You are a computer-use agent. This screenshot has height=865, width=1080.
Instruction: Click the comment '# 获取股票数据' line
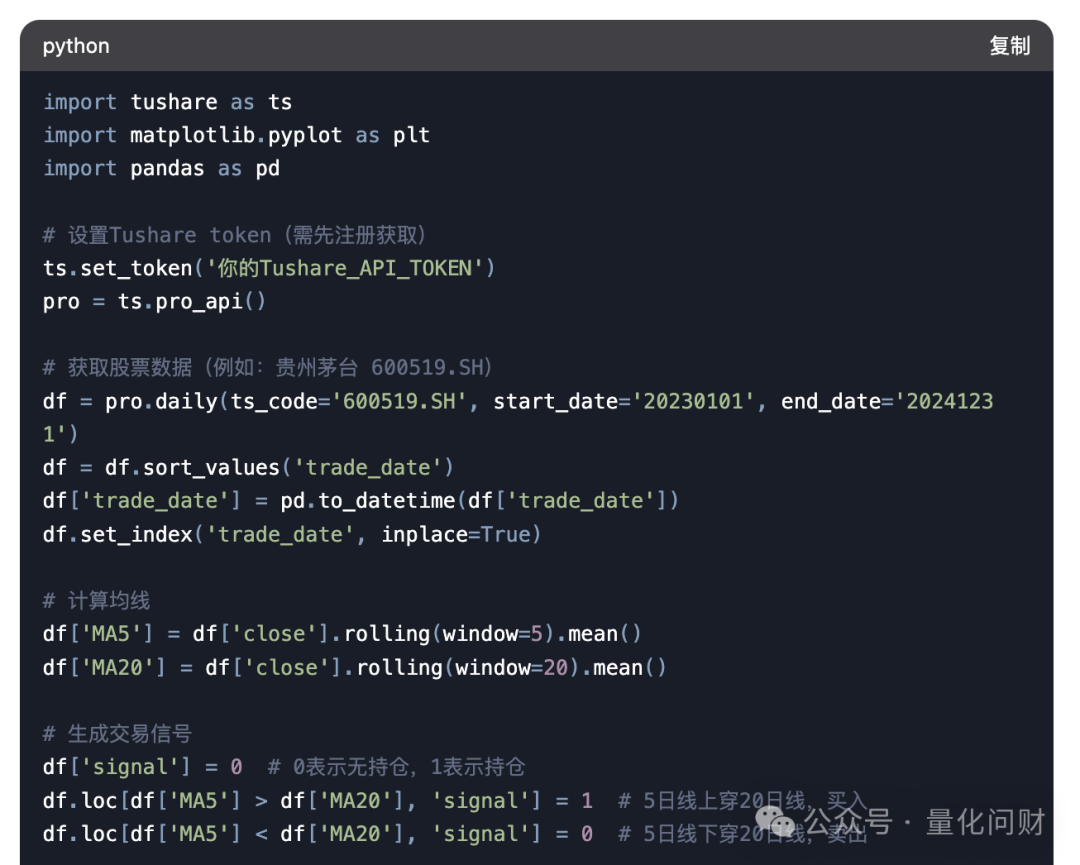(x=267, y=367)
